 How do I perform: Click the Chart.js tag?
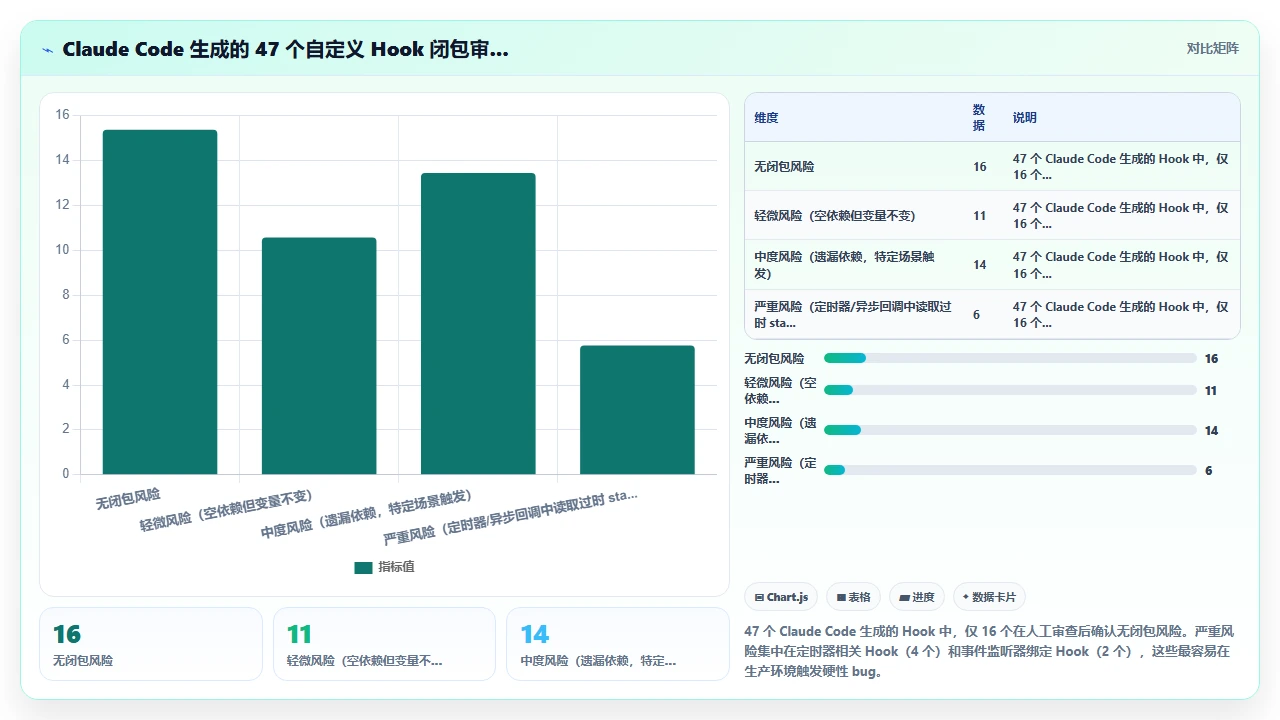(x=781, y=597)
